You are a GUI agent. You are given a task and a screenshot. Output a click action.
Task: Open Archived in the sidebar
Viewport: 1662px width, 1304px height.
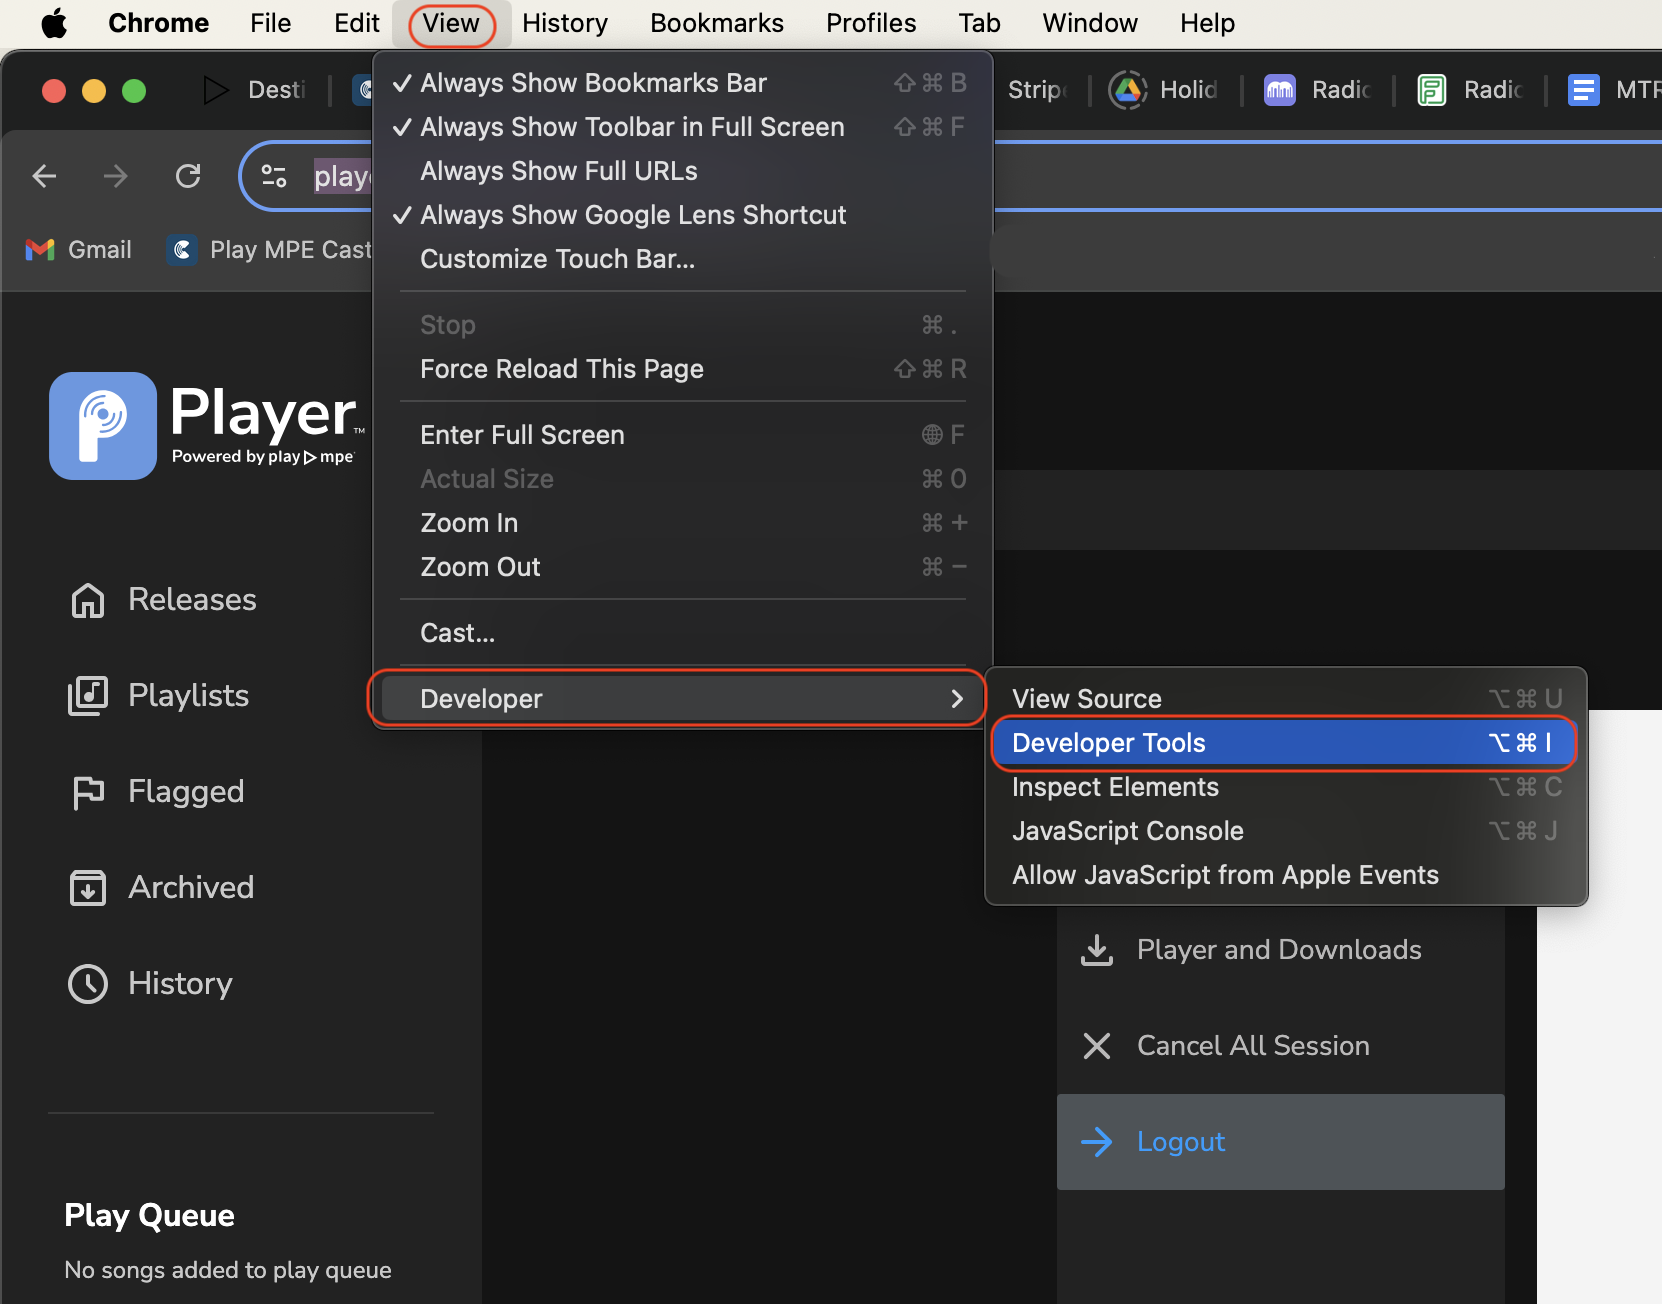coord(163,888)
